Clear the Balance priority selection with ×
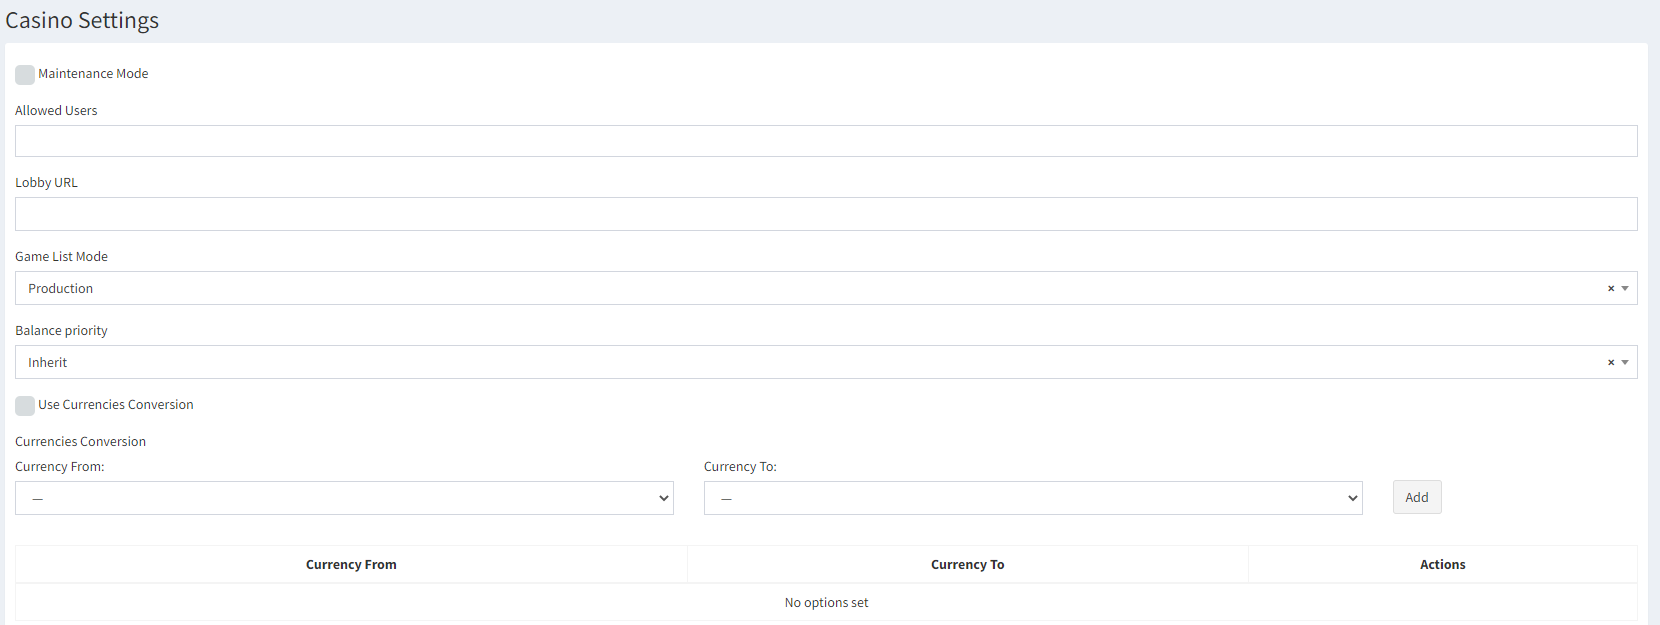The height and width of the screenshot is (625, 1660). point(1611,362)
